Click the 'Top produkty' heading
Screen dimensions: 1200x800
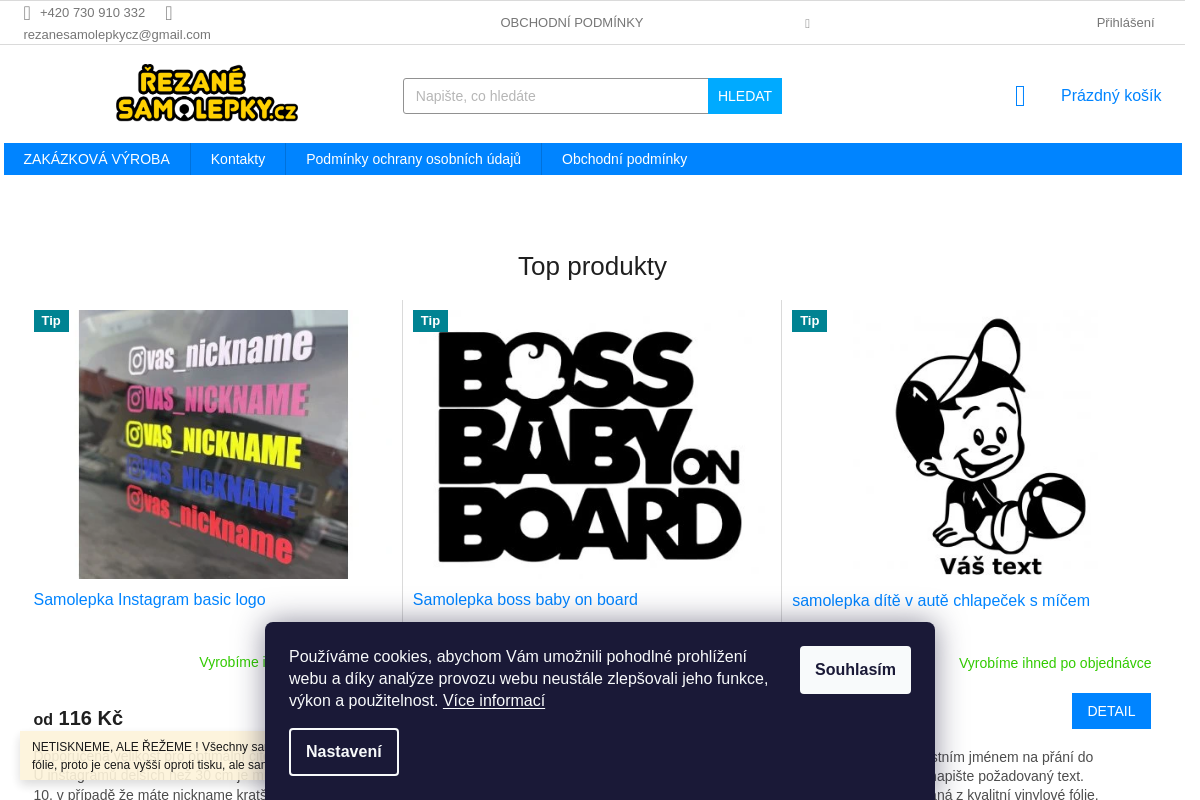tap(592, 266)
